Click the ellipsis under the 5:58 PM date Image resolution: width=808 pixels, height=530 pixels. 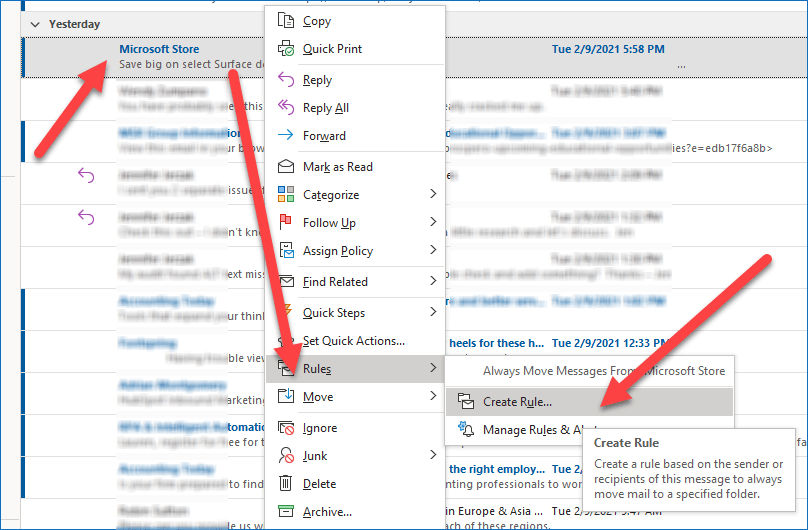[682, 66]
